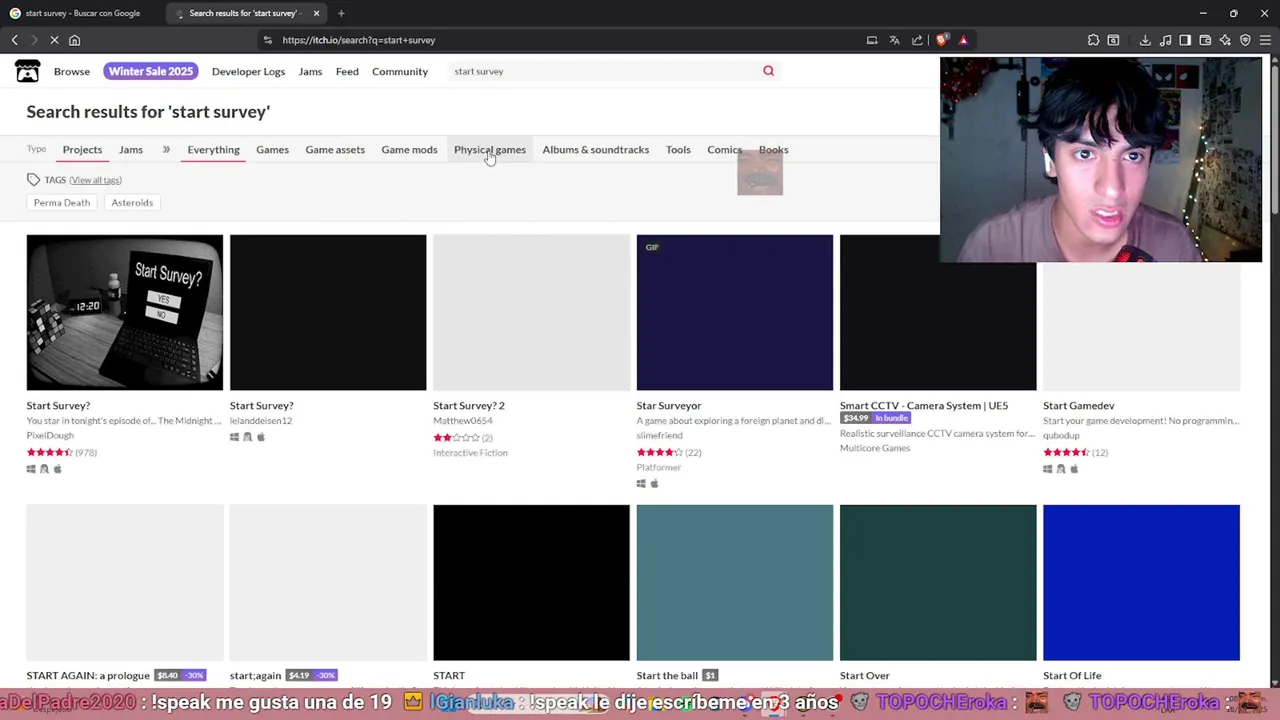Click the Brave VPN shield icon
This screenshot has height=720, width=1280.
click(x=1245, y=40)
